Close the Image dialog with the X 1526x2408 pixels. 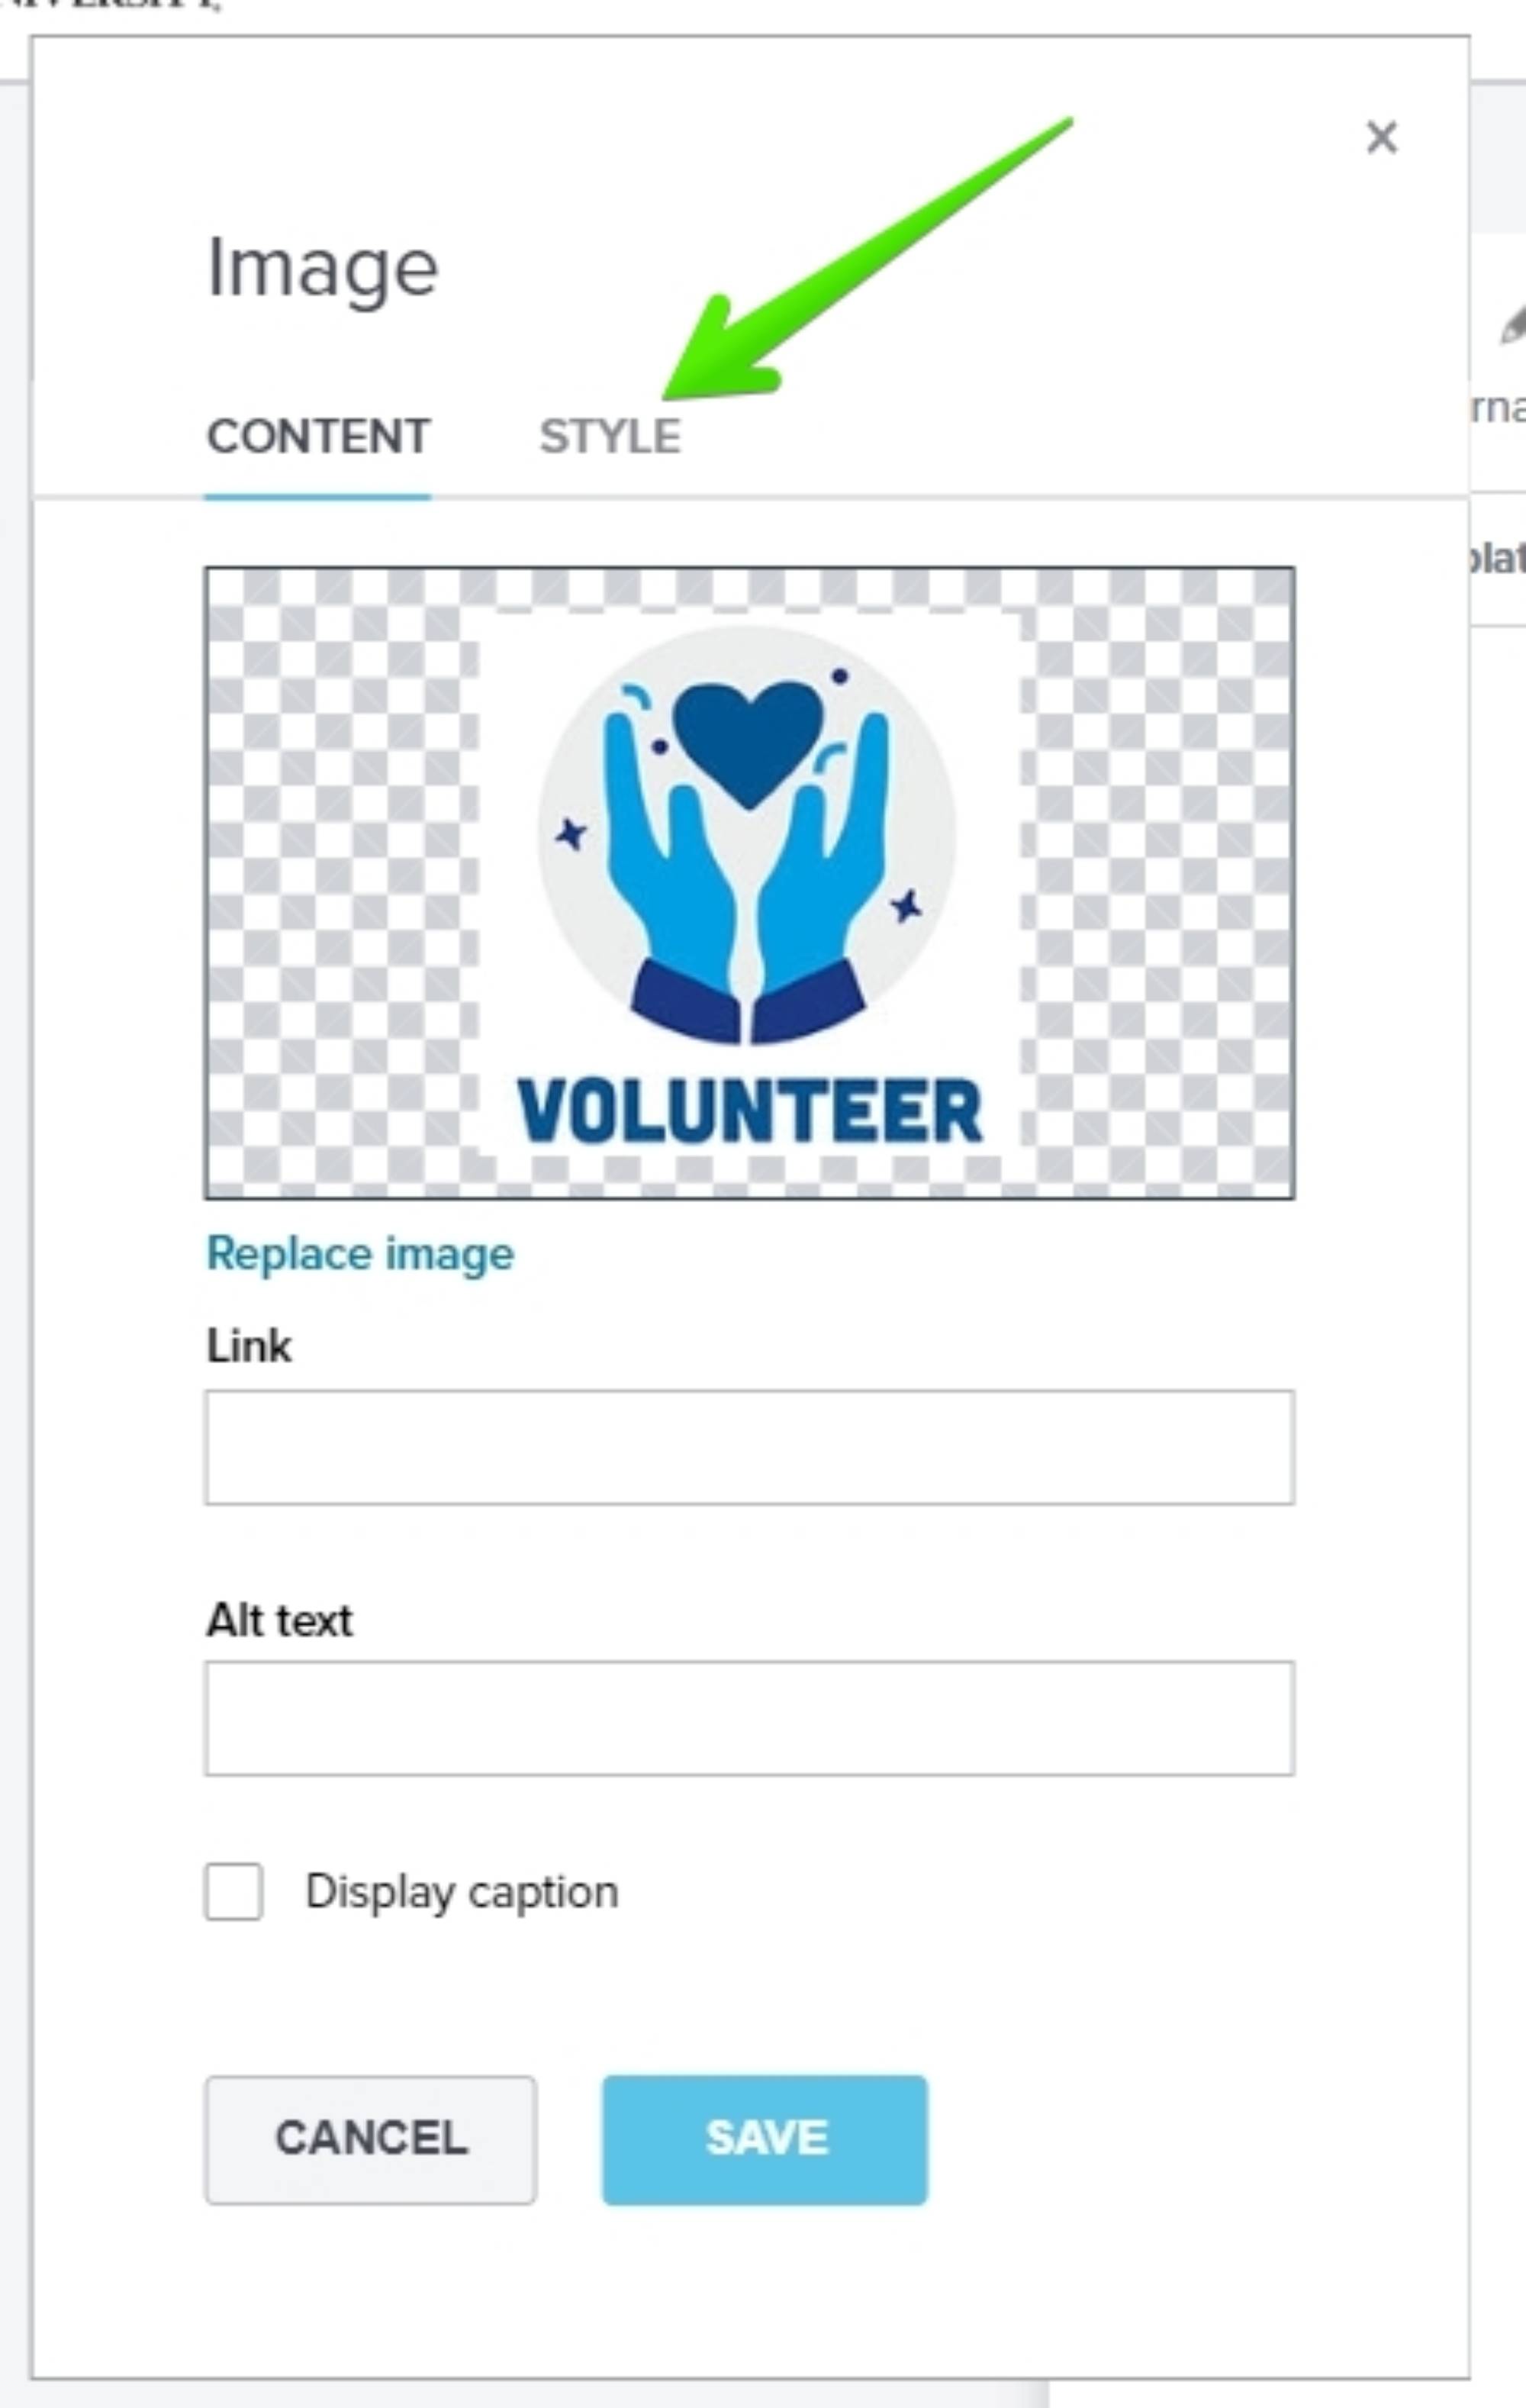1381,137
